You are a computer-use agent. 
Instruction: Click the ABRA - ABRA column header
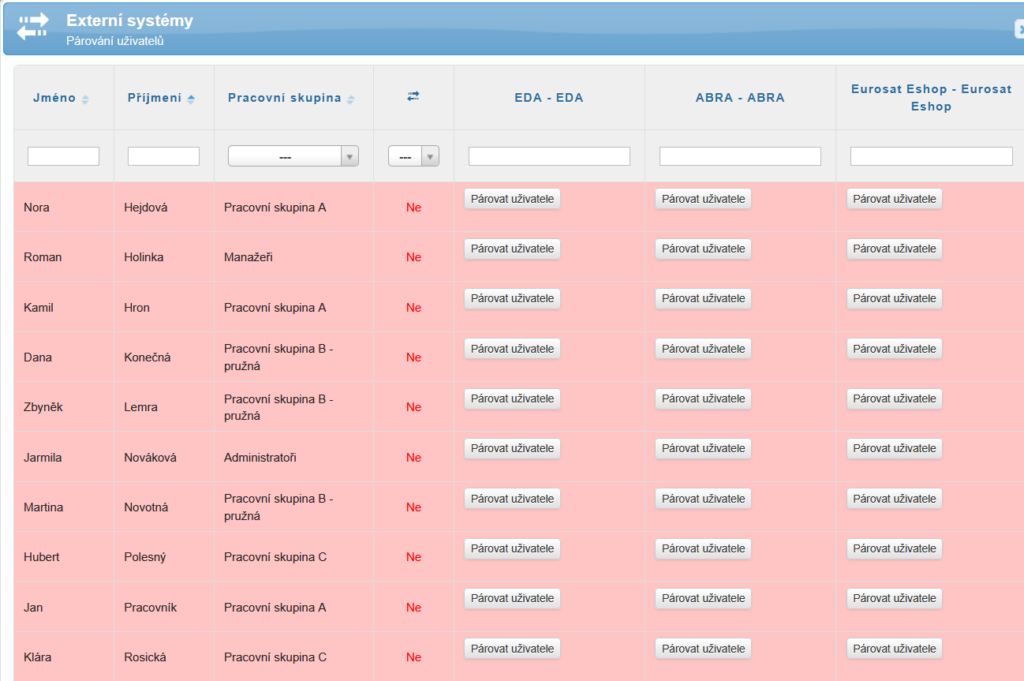coord(740,97)
